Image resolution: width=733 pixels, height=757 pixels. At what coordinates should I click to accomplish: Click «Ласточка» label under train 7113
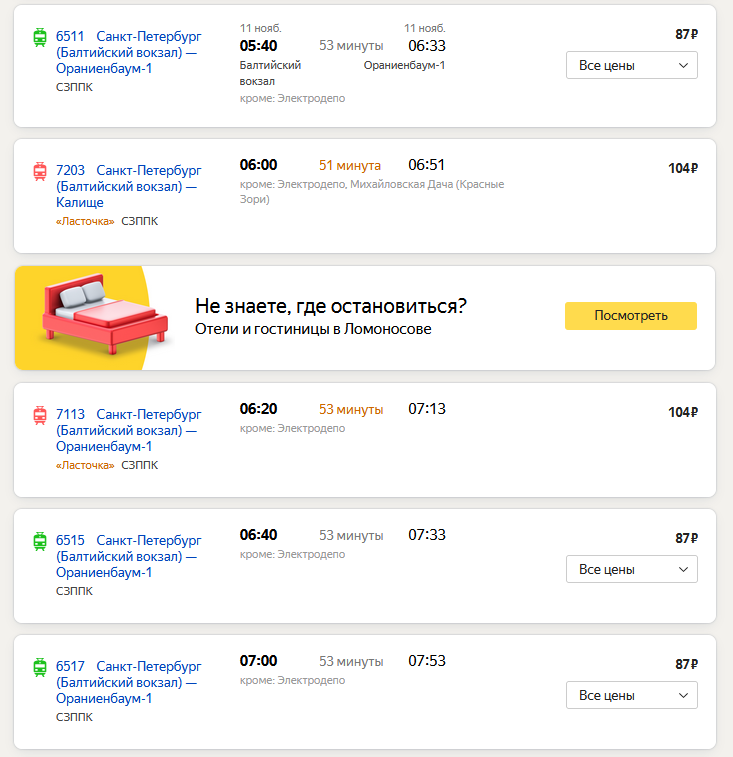[85, 465]
